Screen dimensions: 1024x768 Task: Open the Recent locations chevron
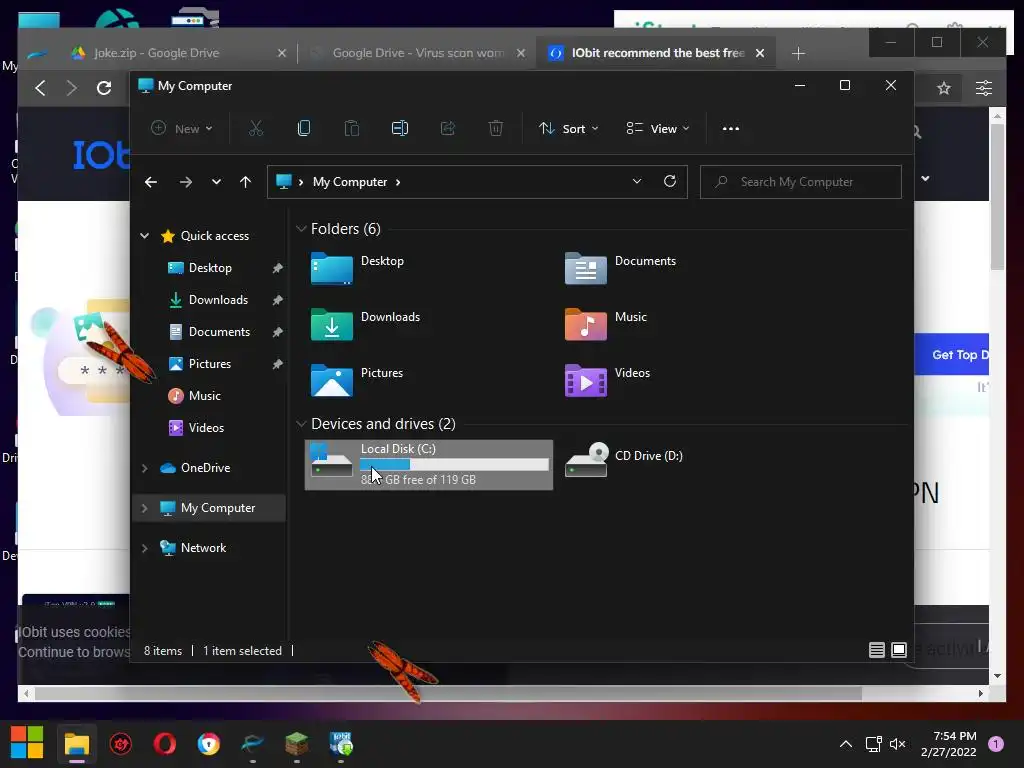pos(216,182)
